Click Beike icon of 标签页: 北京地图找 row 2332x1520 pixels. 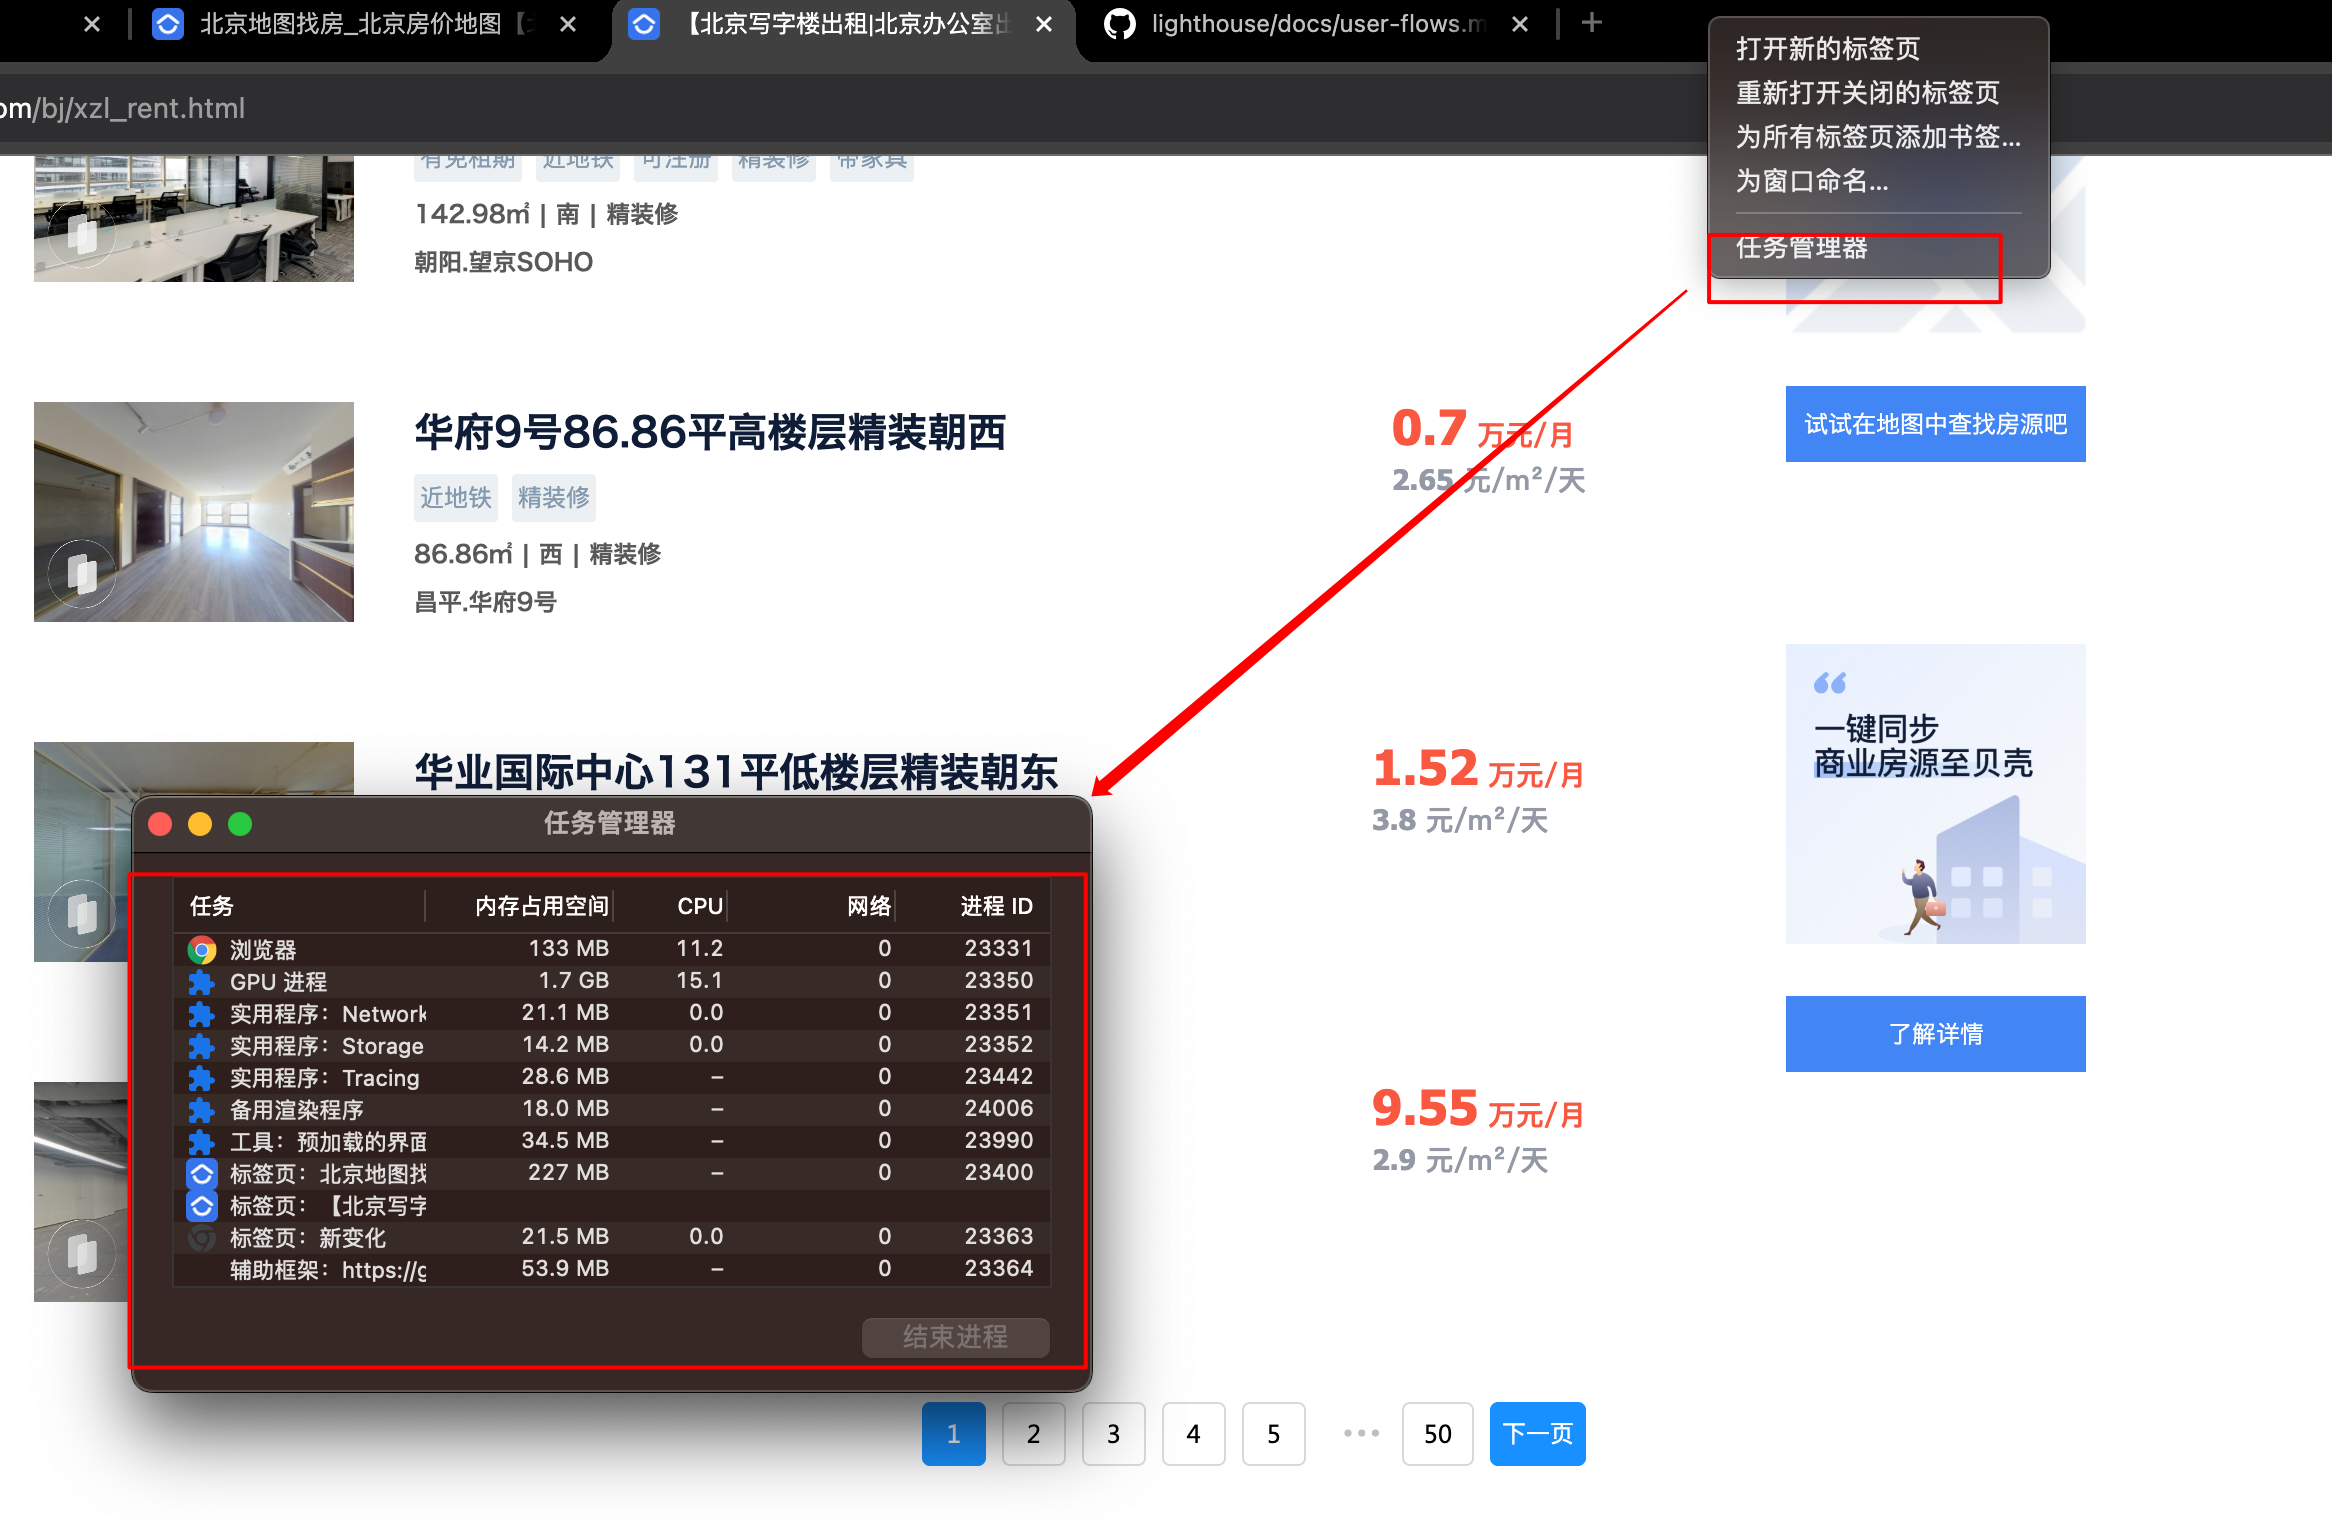tap(202, 1173)
